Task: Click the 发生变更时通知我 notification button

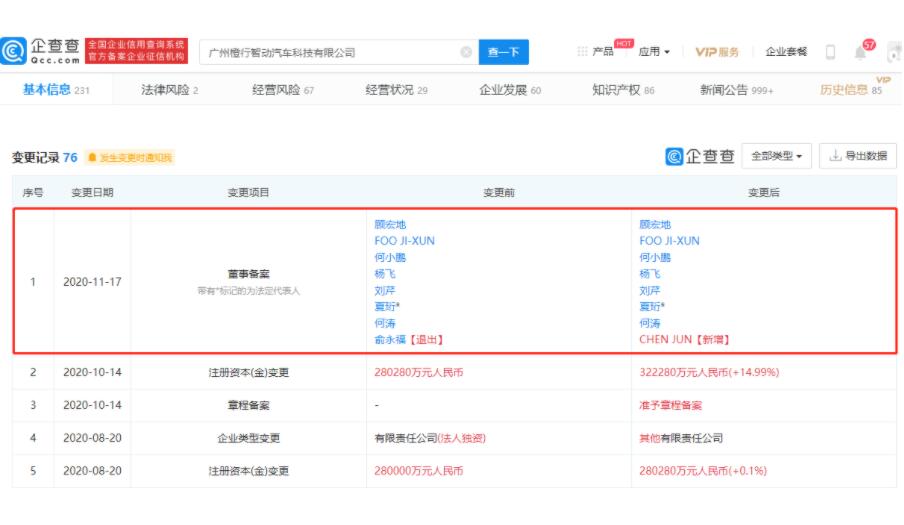Action: click(x=130, y=157)
